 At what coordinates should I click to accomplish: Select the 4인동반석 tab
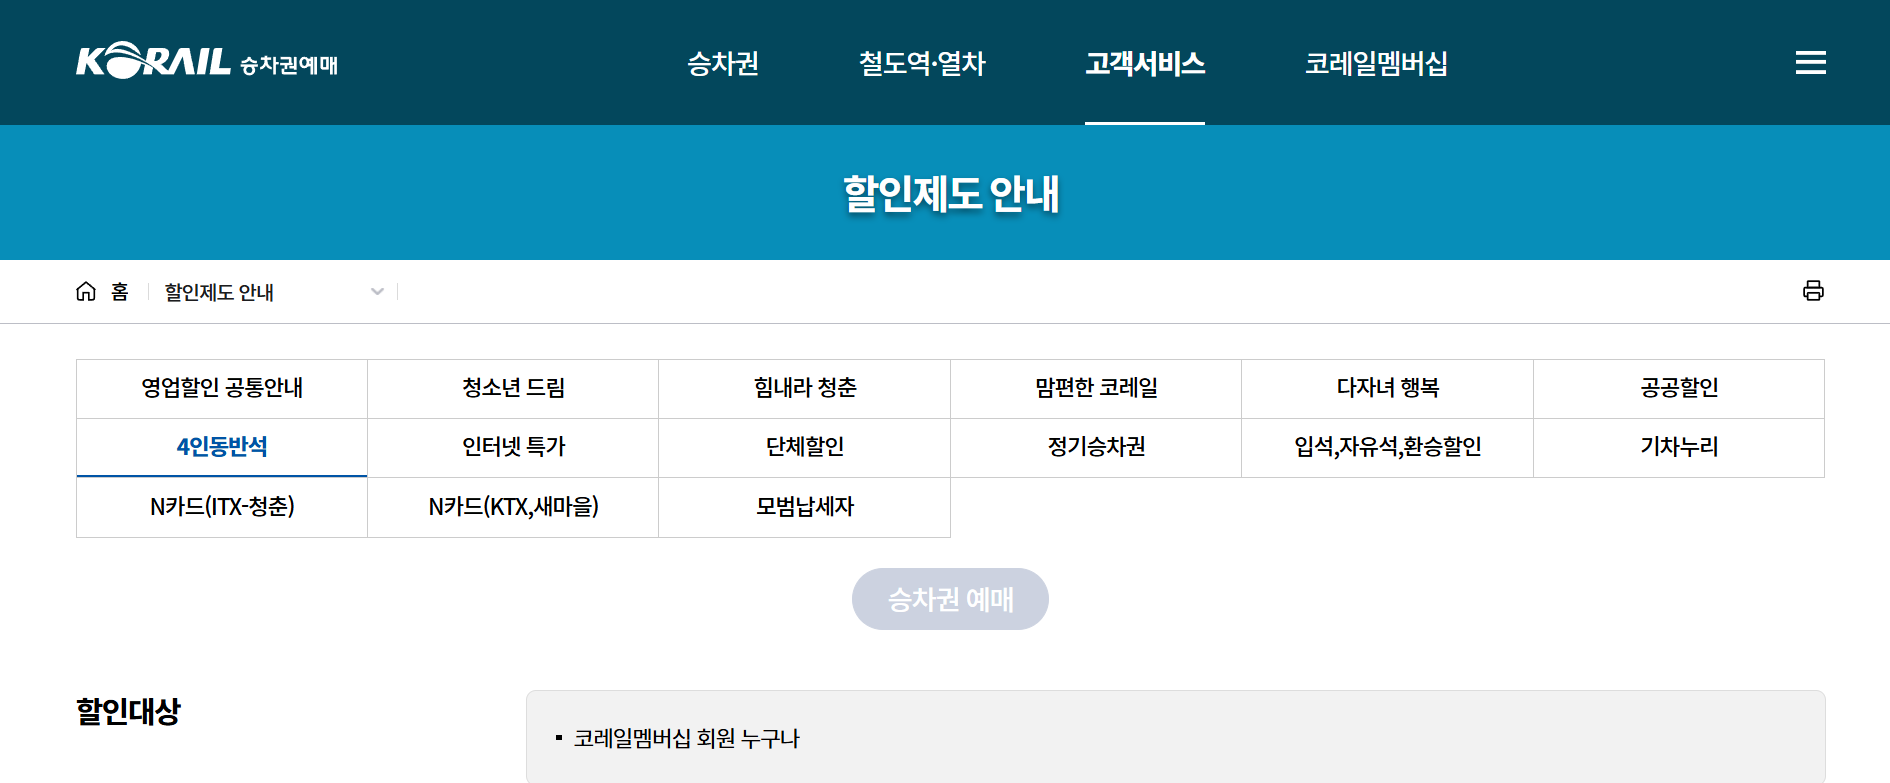[222, 447]
